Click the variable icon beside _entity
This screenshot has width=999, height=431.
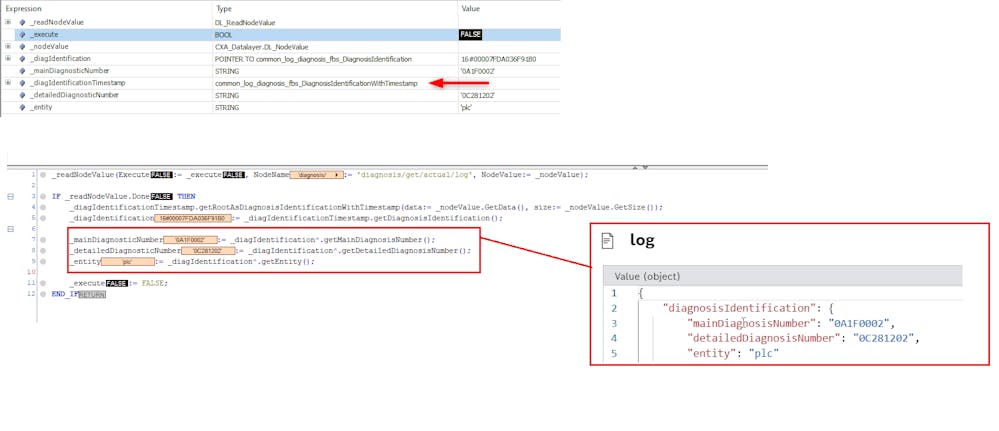point(22,106)
